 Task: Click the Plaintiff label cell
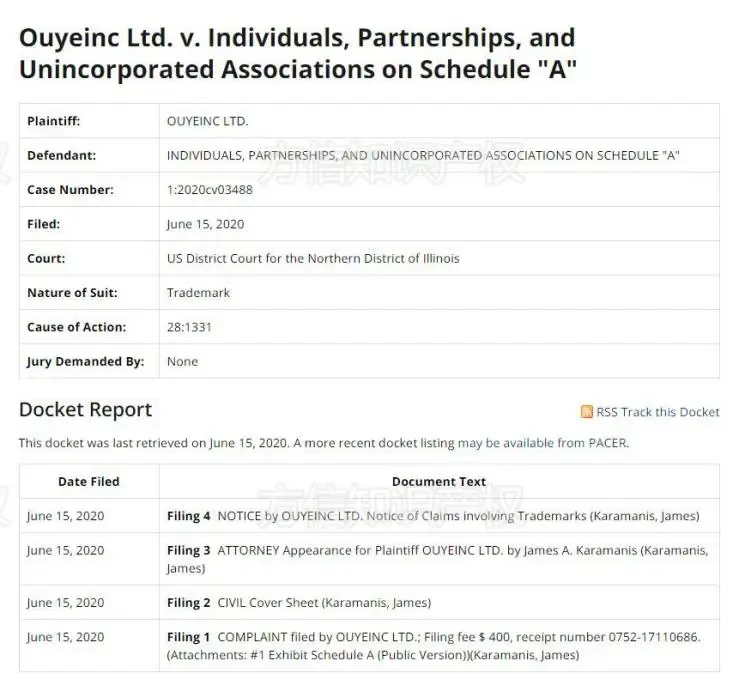tap(89, 121)
